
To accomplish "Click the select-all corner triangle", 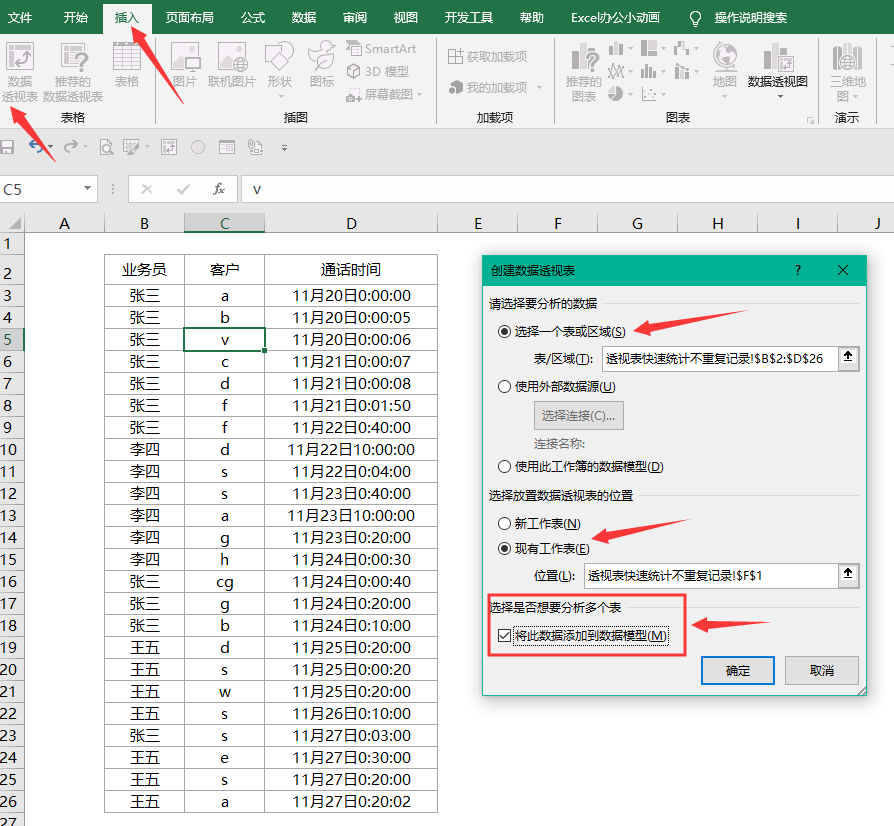I will click(13, 223).
